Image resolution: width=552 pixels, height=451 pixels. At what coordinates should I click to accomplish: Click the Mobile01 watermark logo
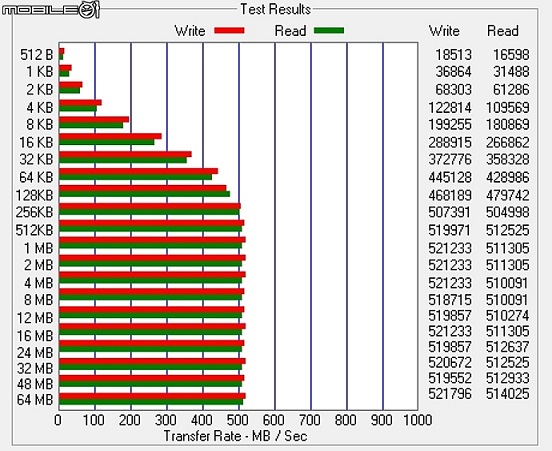coord(50,10)
